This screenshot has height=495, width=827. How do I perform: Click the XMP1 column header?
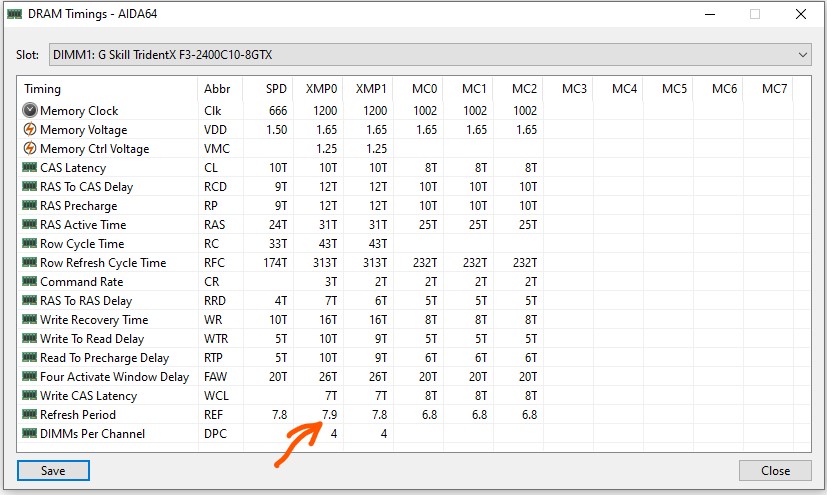click(368, 89)
